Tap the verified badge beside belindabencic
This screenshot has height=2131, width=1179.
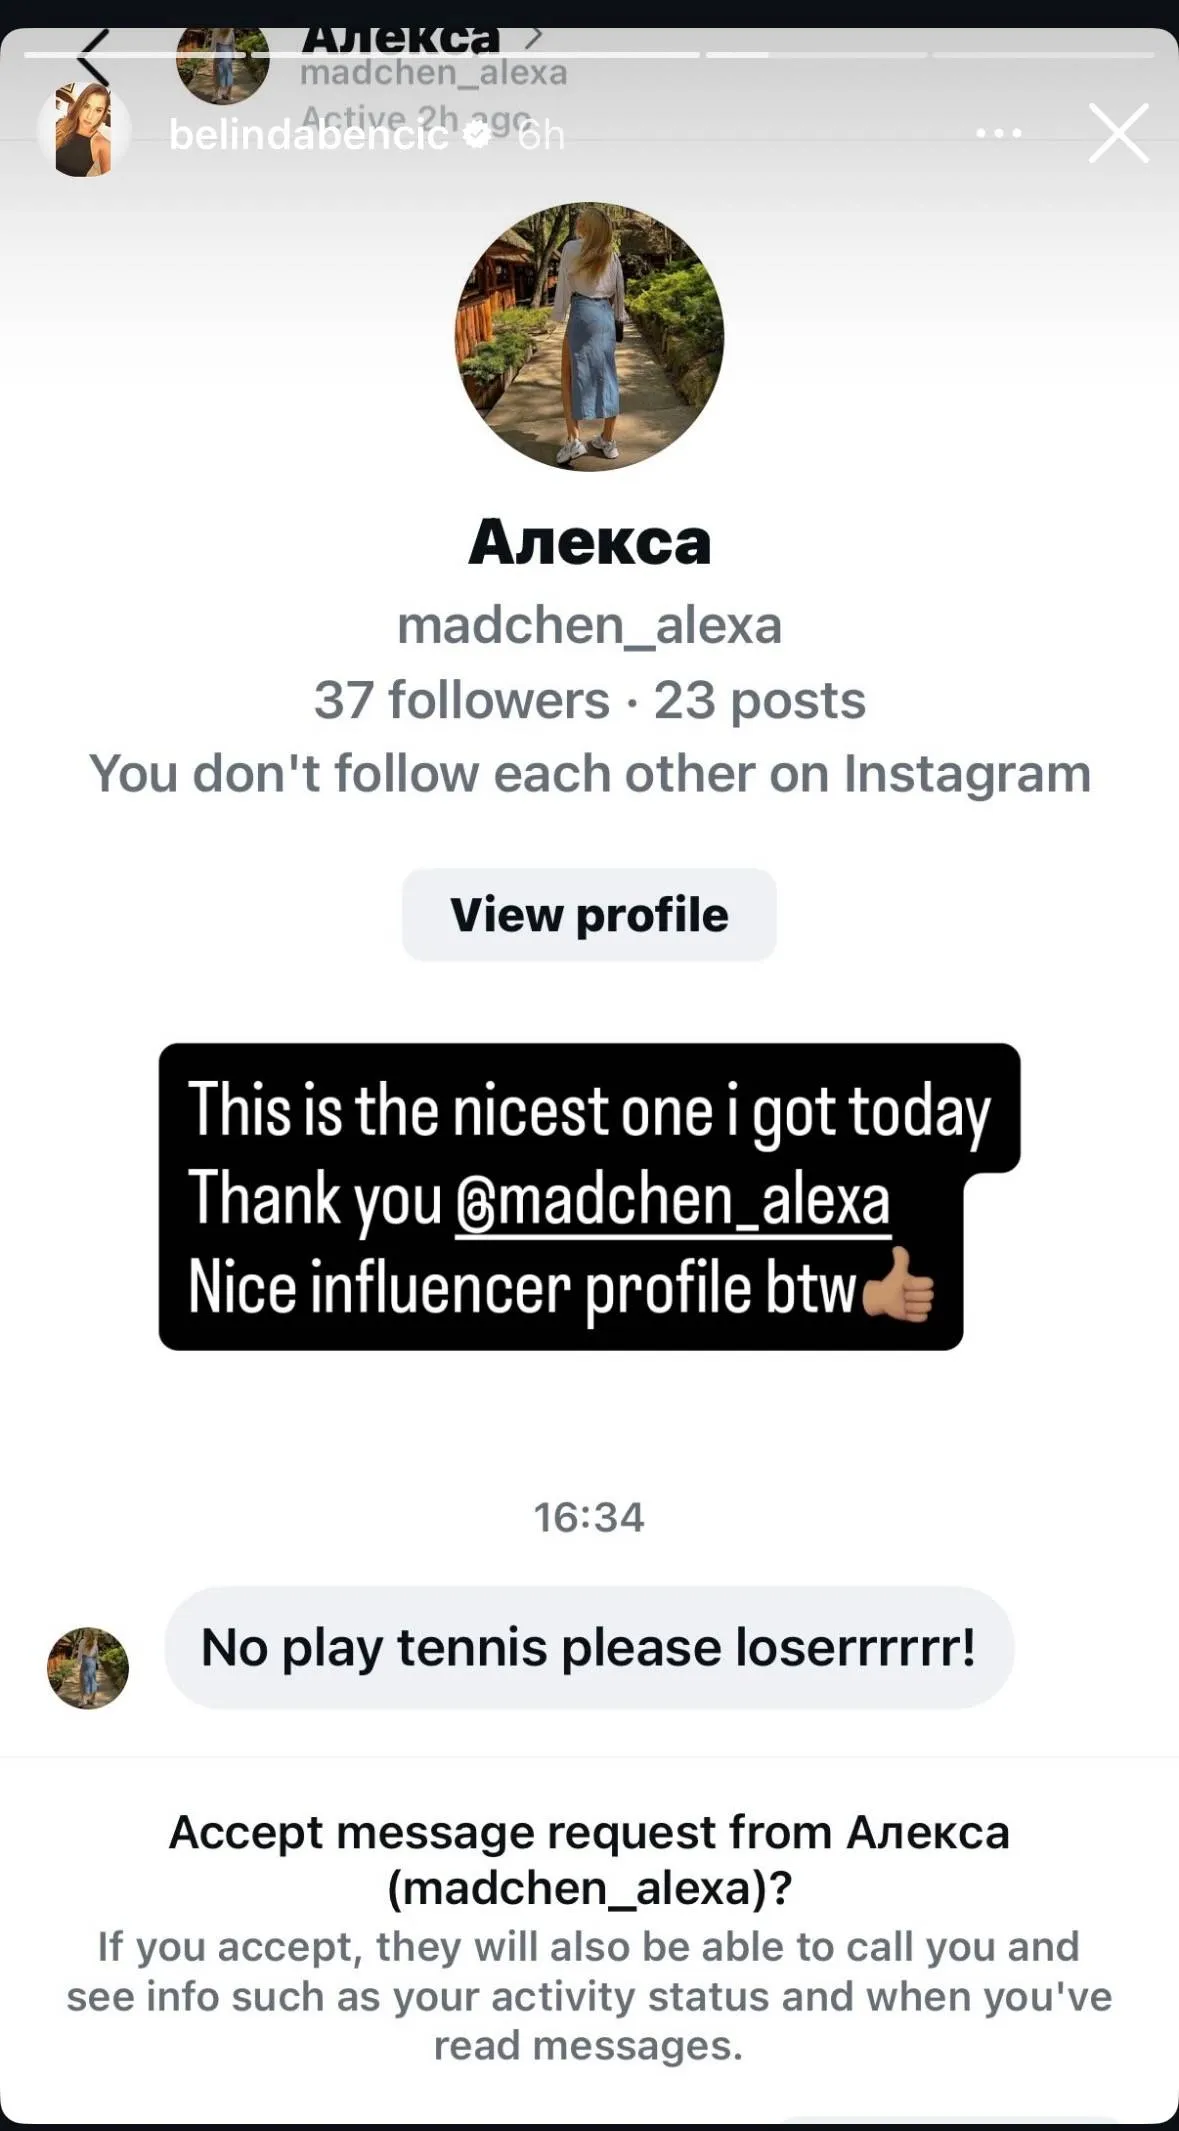click(x=479, y=135)
